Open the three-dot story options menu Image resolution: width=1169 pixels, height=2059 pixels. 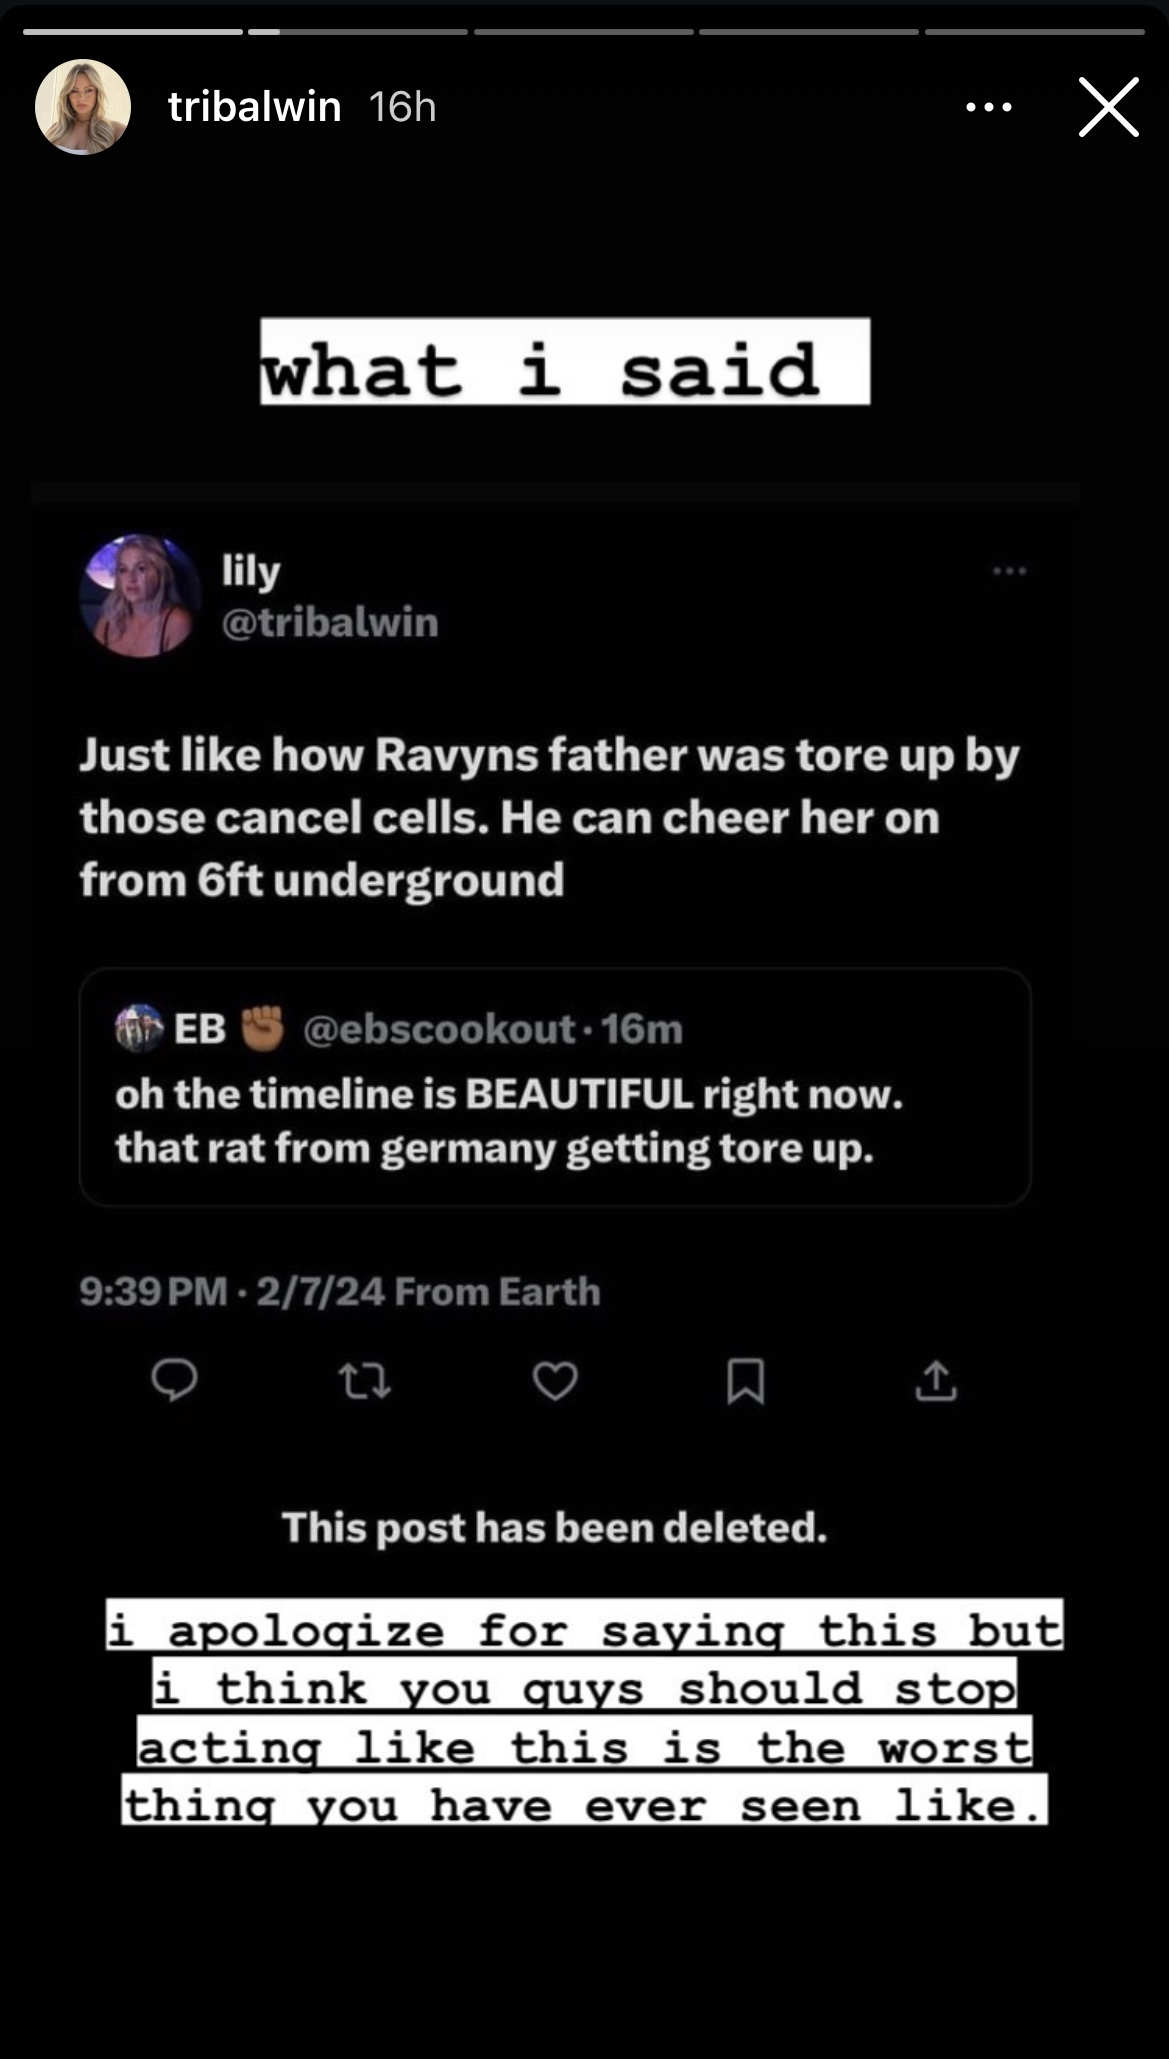click(x=989, y=107)
